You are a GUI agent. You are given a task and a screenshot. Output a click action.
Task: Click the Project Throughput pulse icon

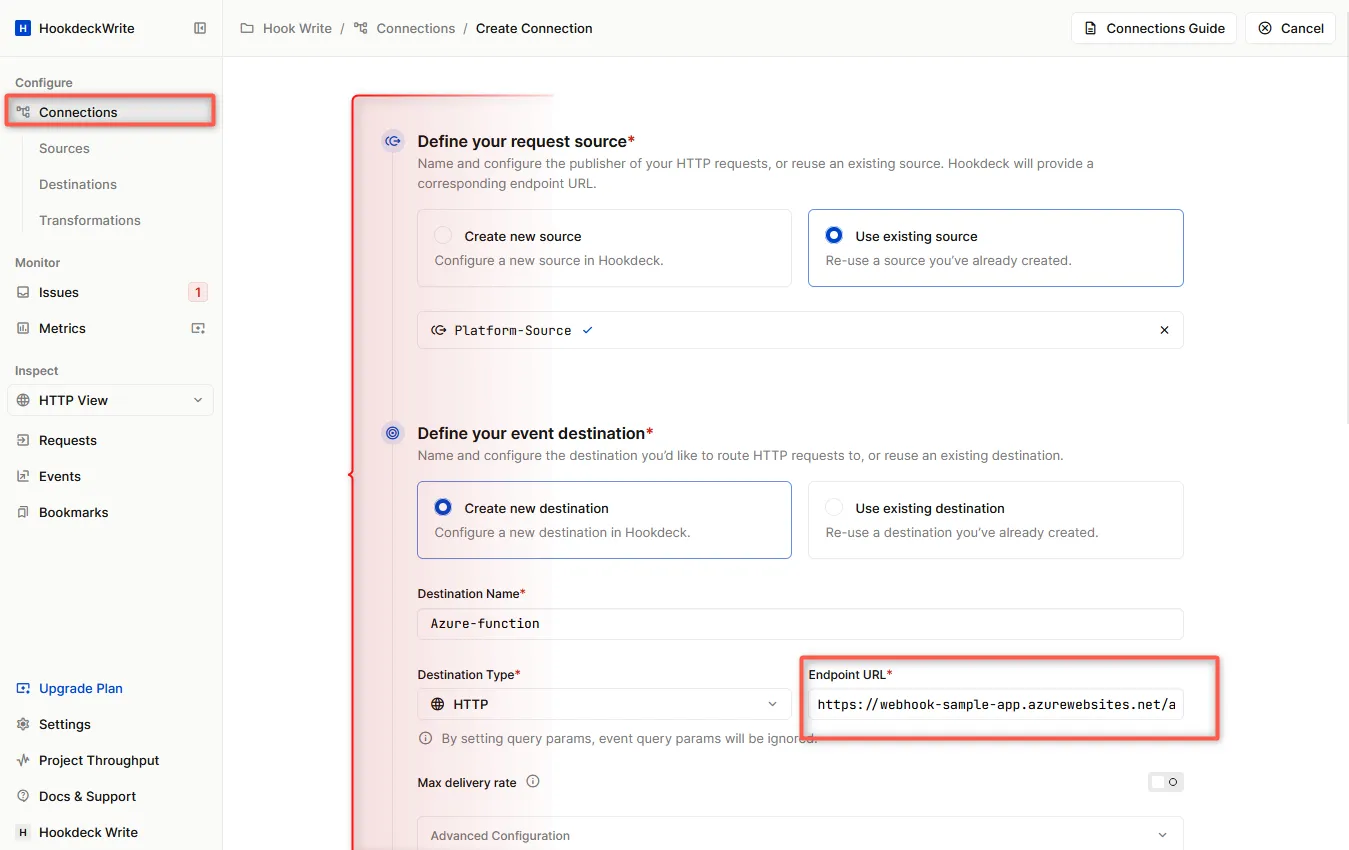tap(23, 760)
